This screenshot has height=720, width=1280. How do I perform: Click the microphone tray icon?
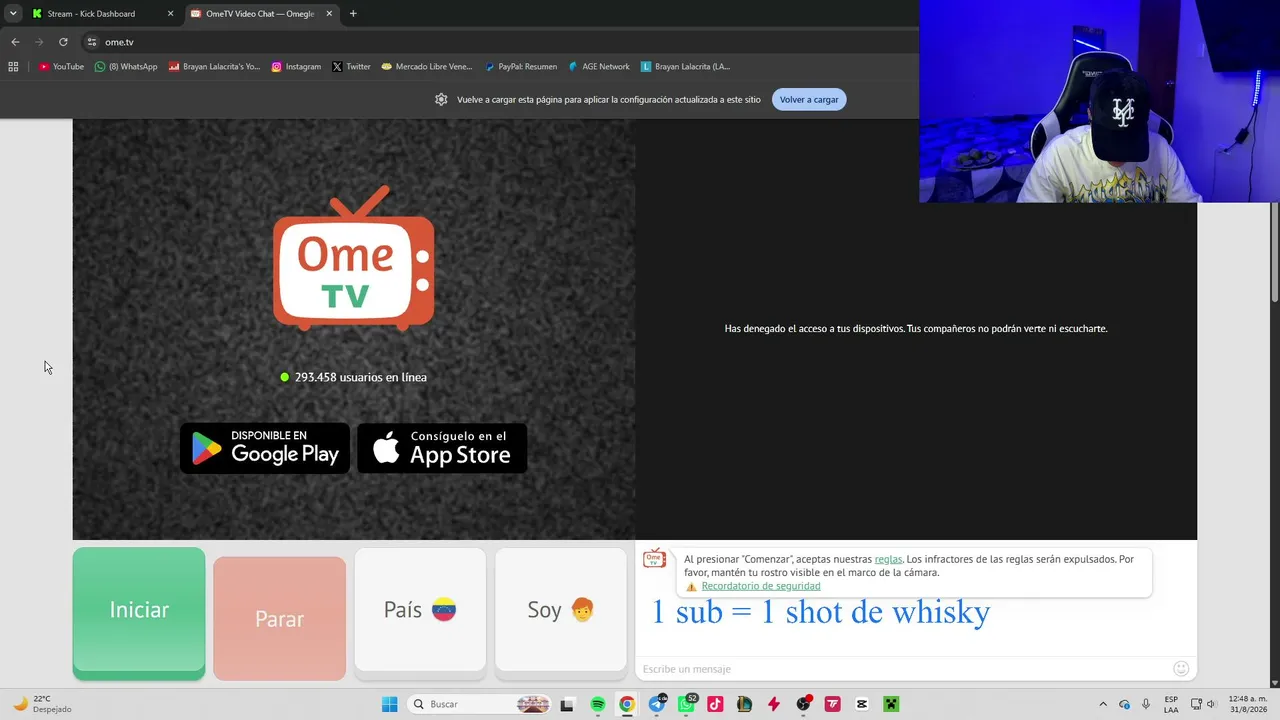point(1146,704)
